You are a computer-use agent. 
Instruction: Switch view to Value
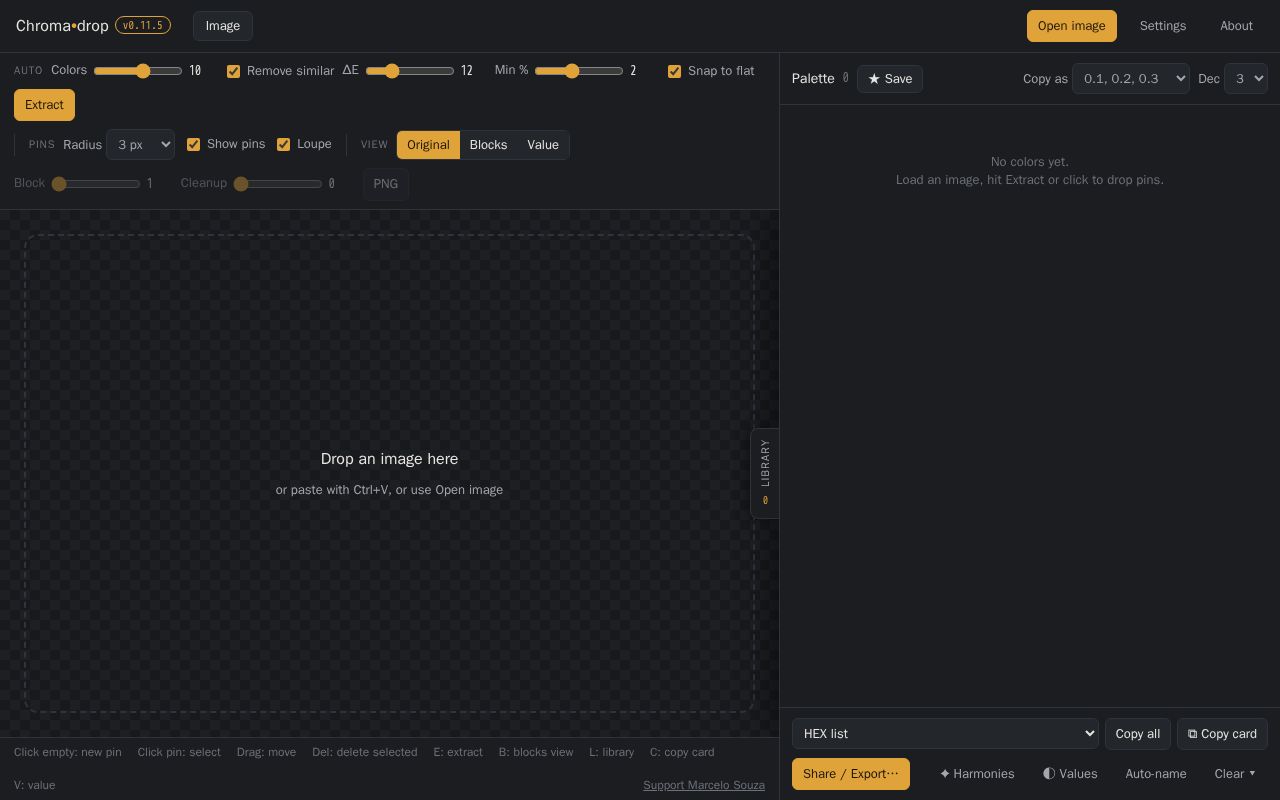[x=543, y=145]
